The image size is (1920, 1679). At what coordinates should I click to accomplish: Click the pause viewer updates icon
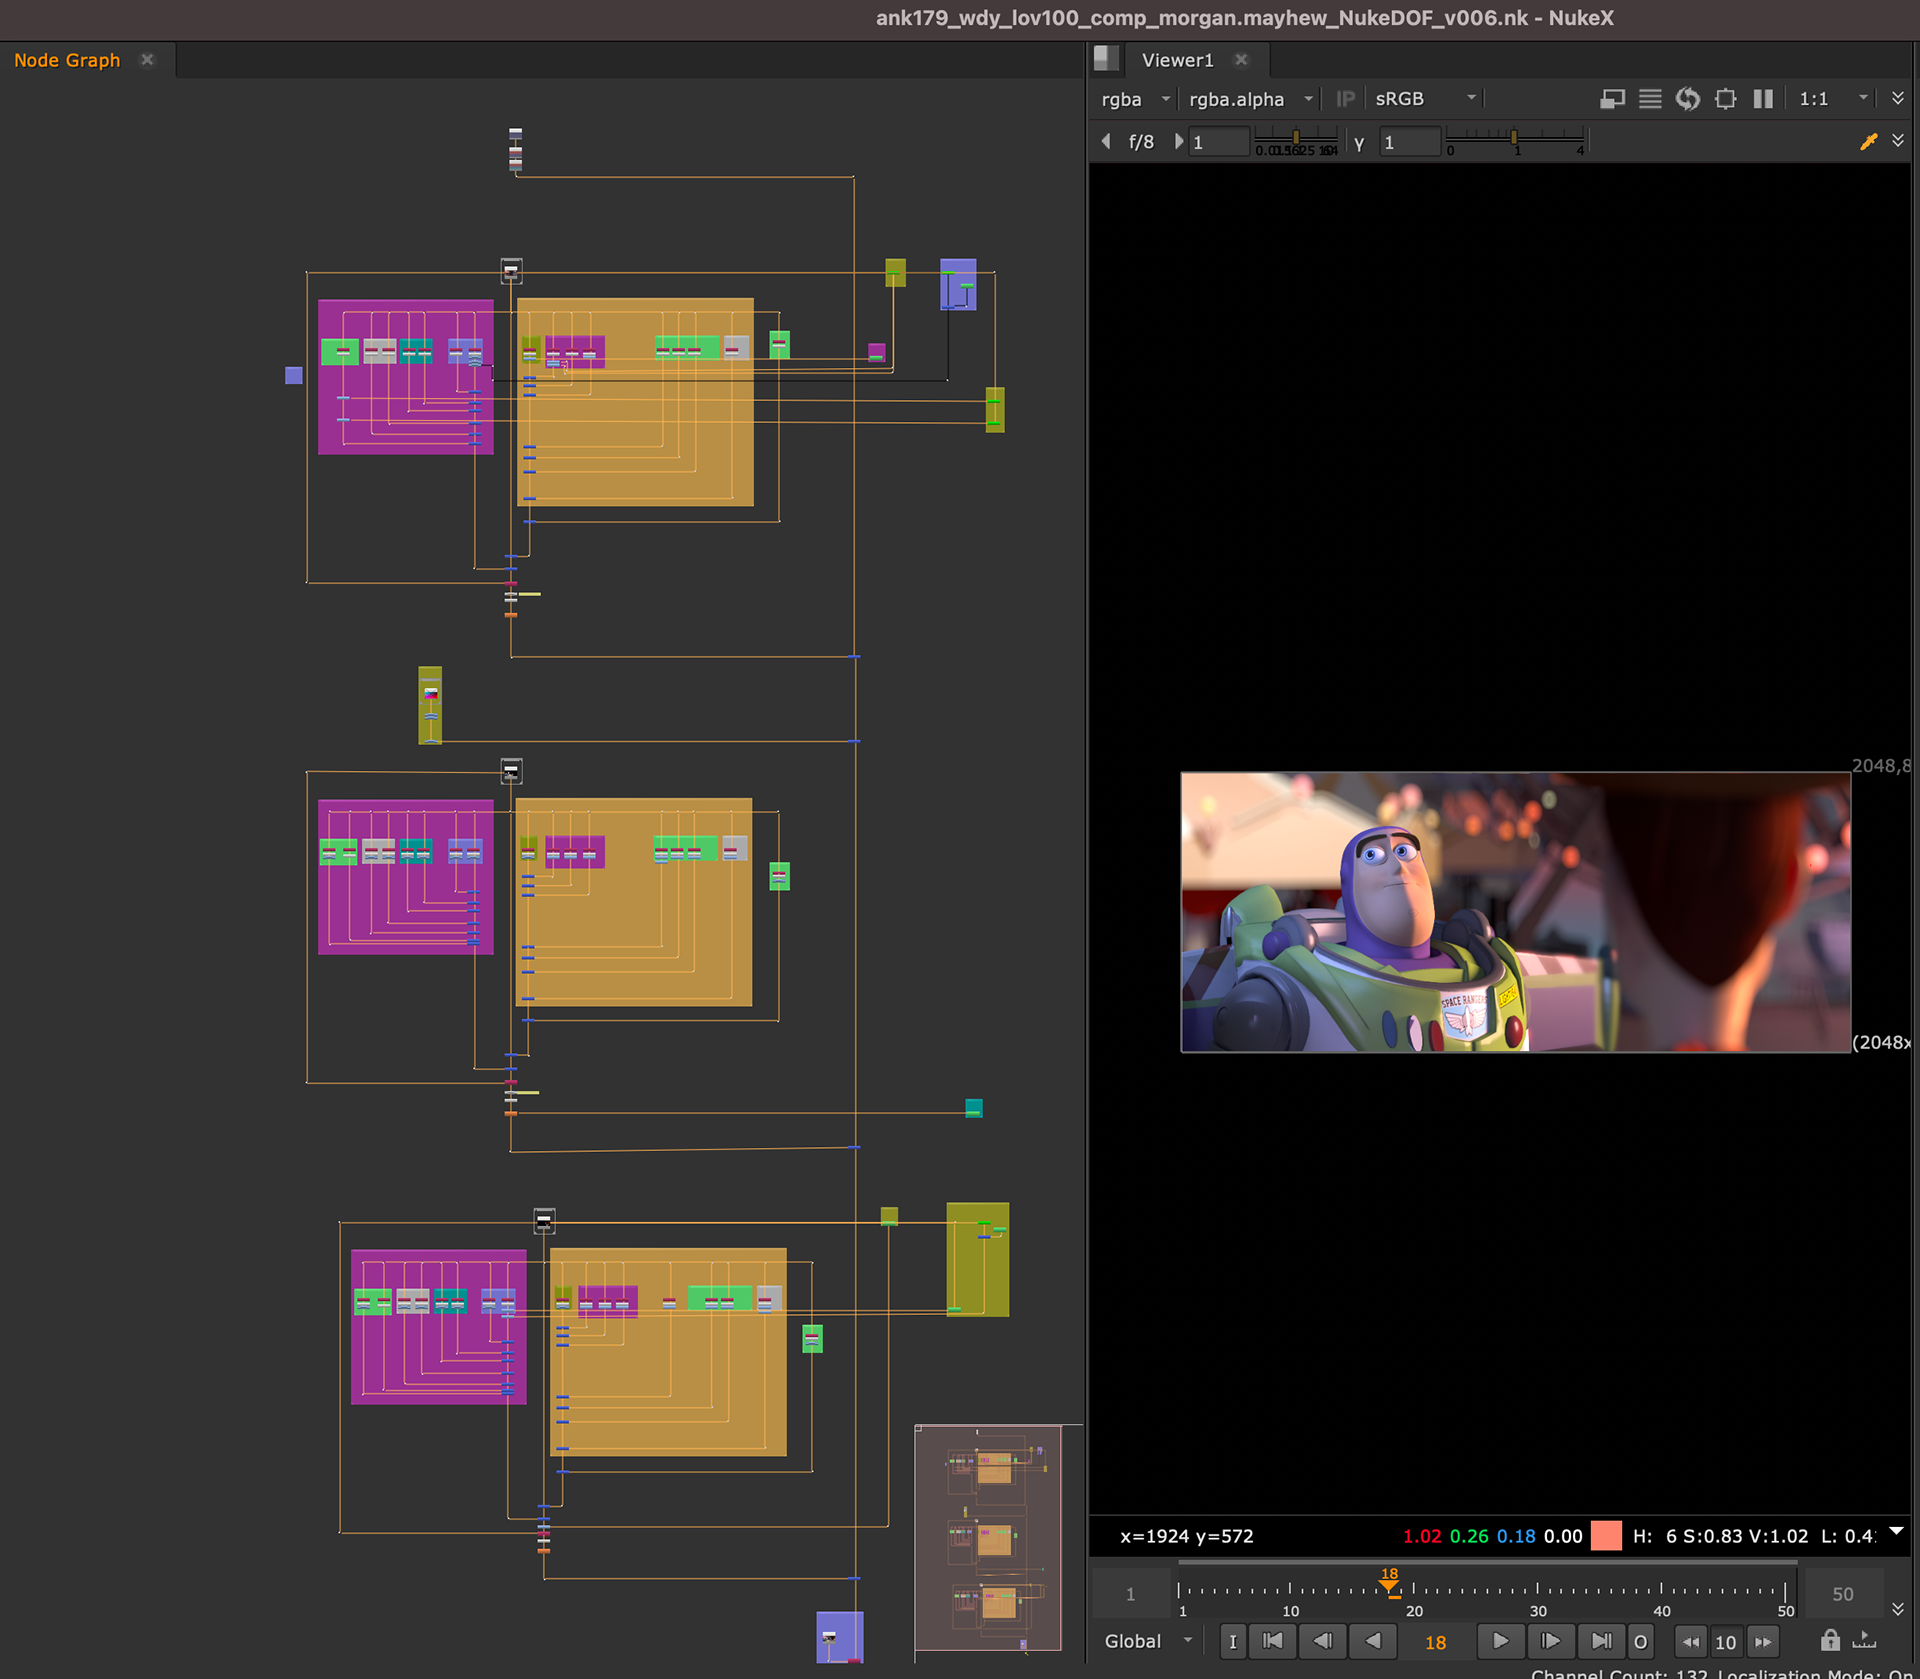(1763, 98)
